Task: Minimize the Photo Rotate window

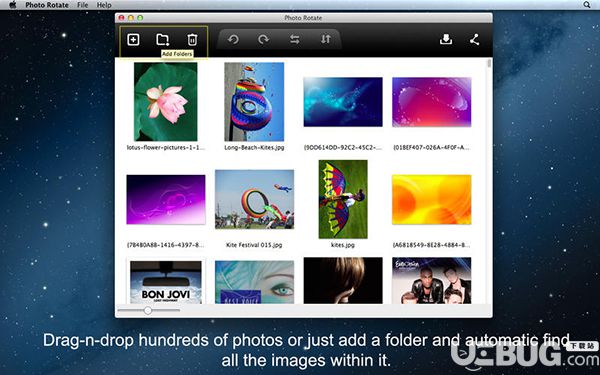Action: coord(131,18)
